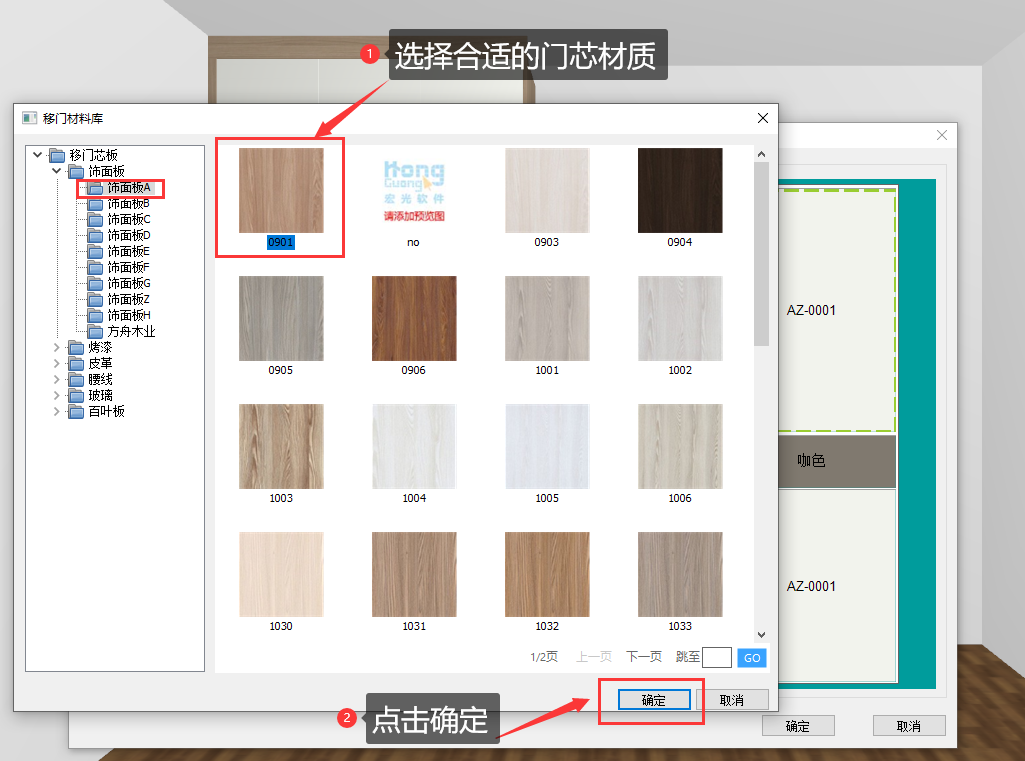Select the lower AZ-0001 door panel
1025x761 pixels.
(x=837, y=586)
